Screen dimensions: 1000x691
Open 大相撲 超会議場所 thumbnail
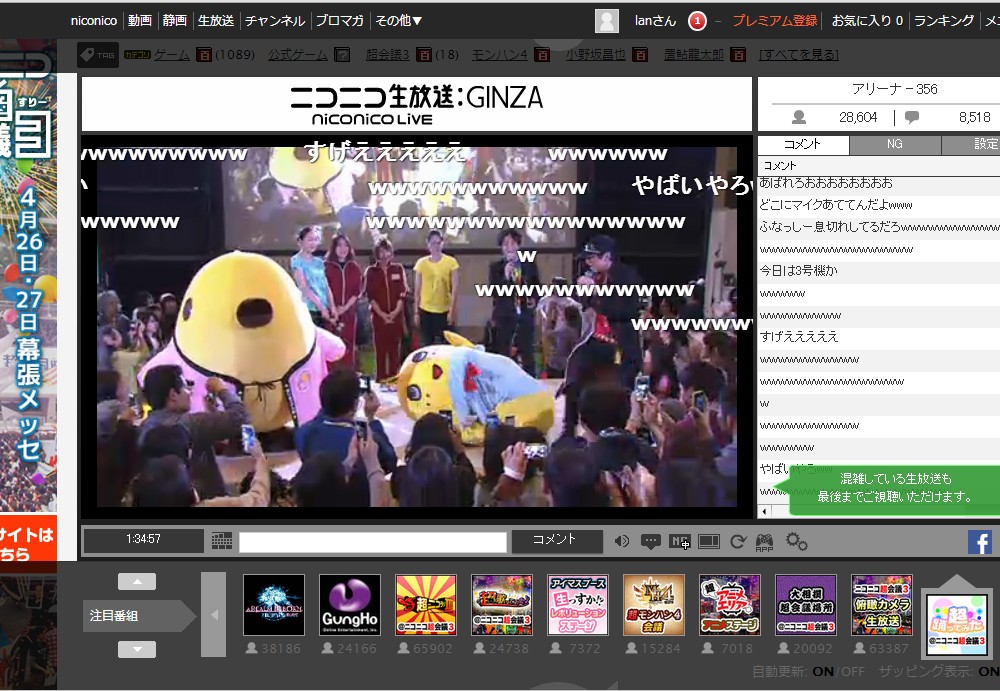coord(806,605)
